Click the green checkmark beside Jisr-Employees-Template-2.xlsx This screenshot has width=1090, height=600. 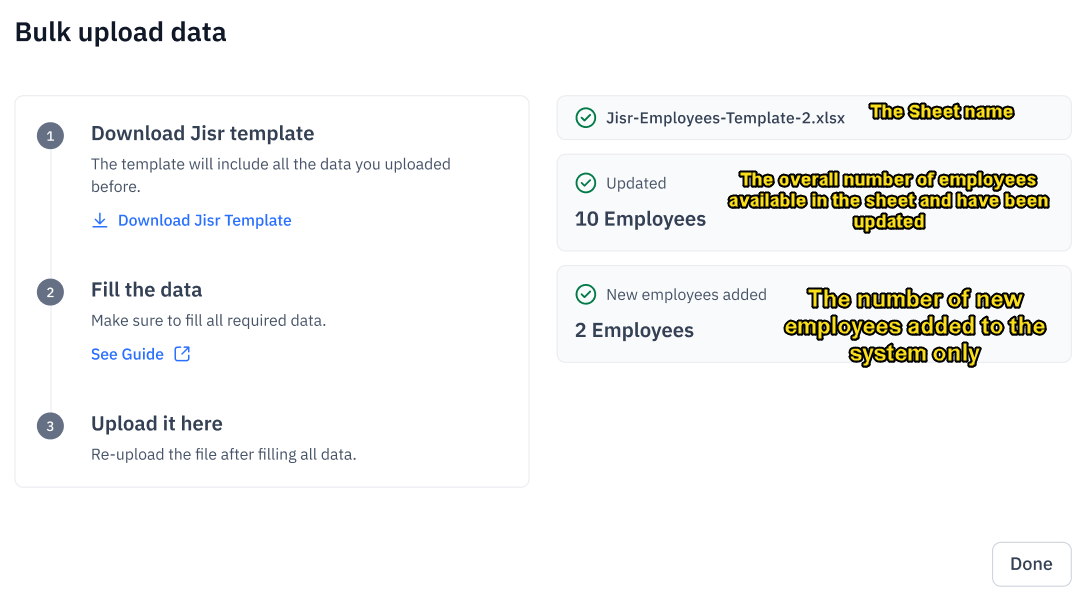pyautogui.click(x=586, y=117)
